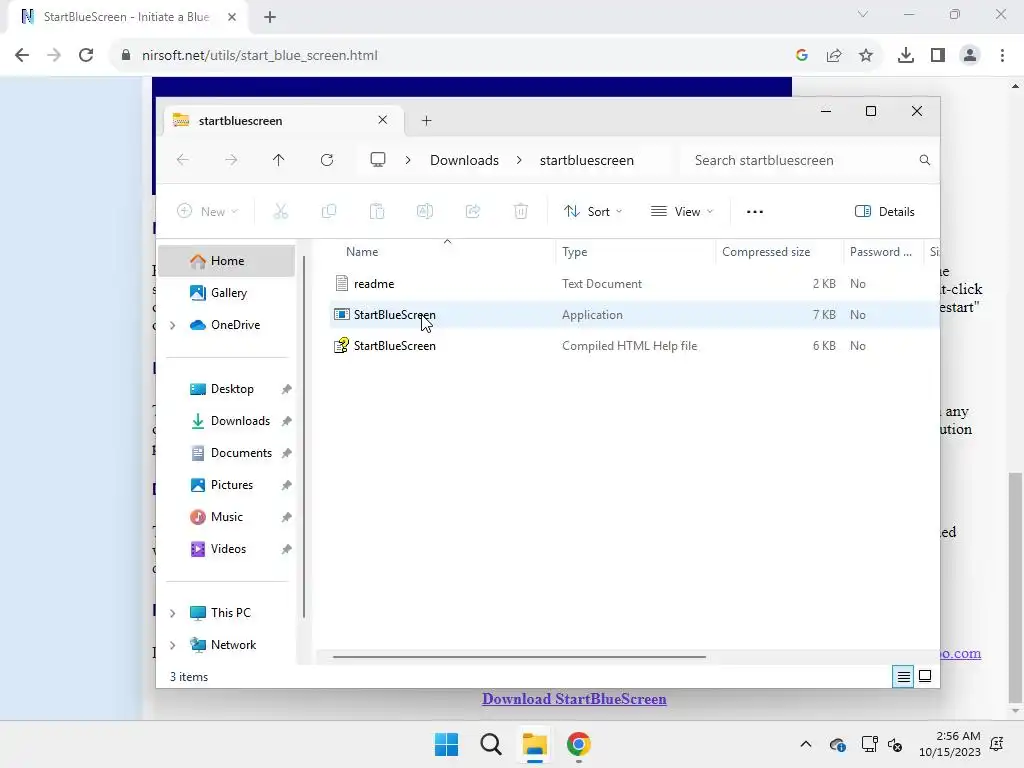Open the New dropdown

click(208, 212)
